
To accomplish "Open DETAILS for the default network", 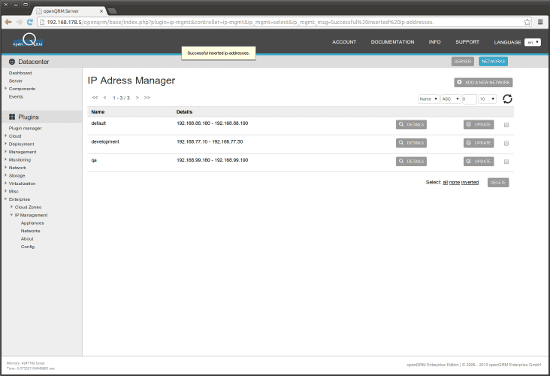I will [411, 125].
